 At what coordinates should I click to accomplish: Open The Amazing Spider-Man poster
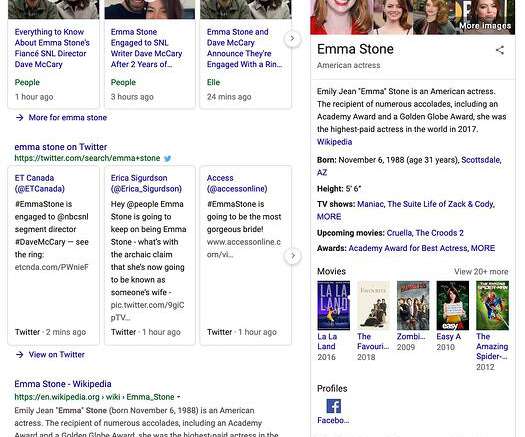click(492, 305)
